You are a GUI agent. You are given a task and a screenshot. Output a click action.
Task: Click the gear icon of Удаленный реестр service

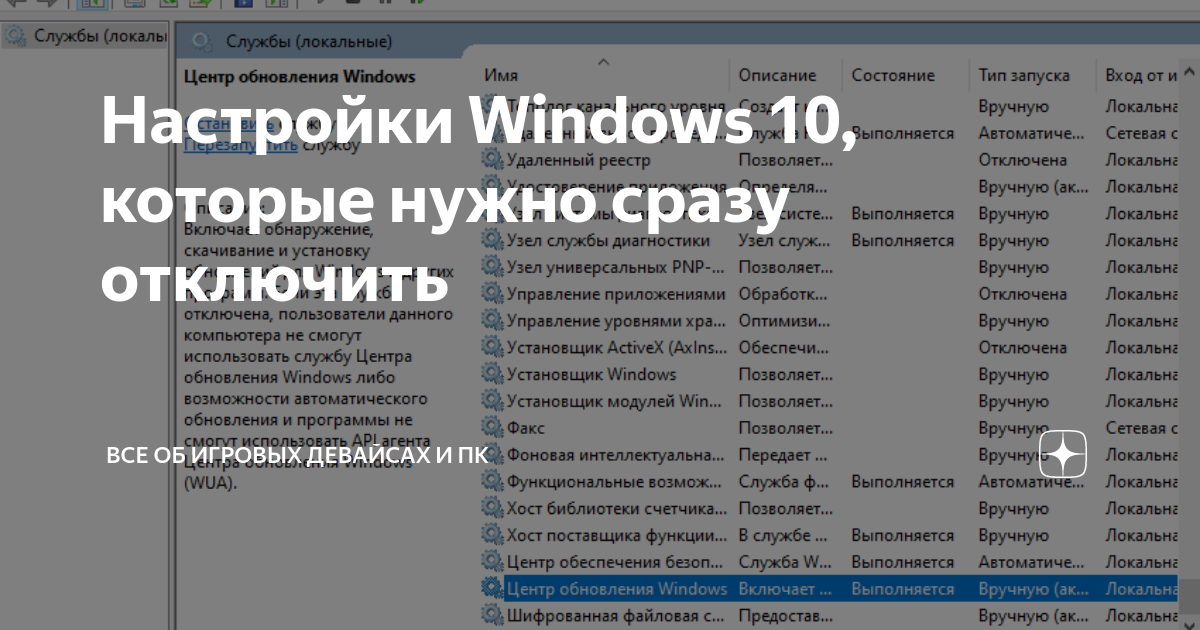[x=492, y=160]
